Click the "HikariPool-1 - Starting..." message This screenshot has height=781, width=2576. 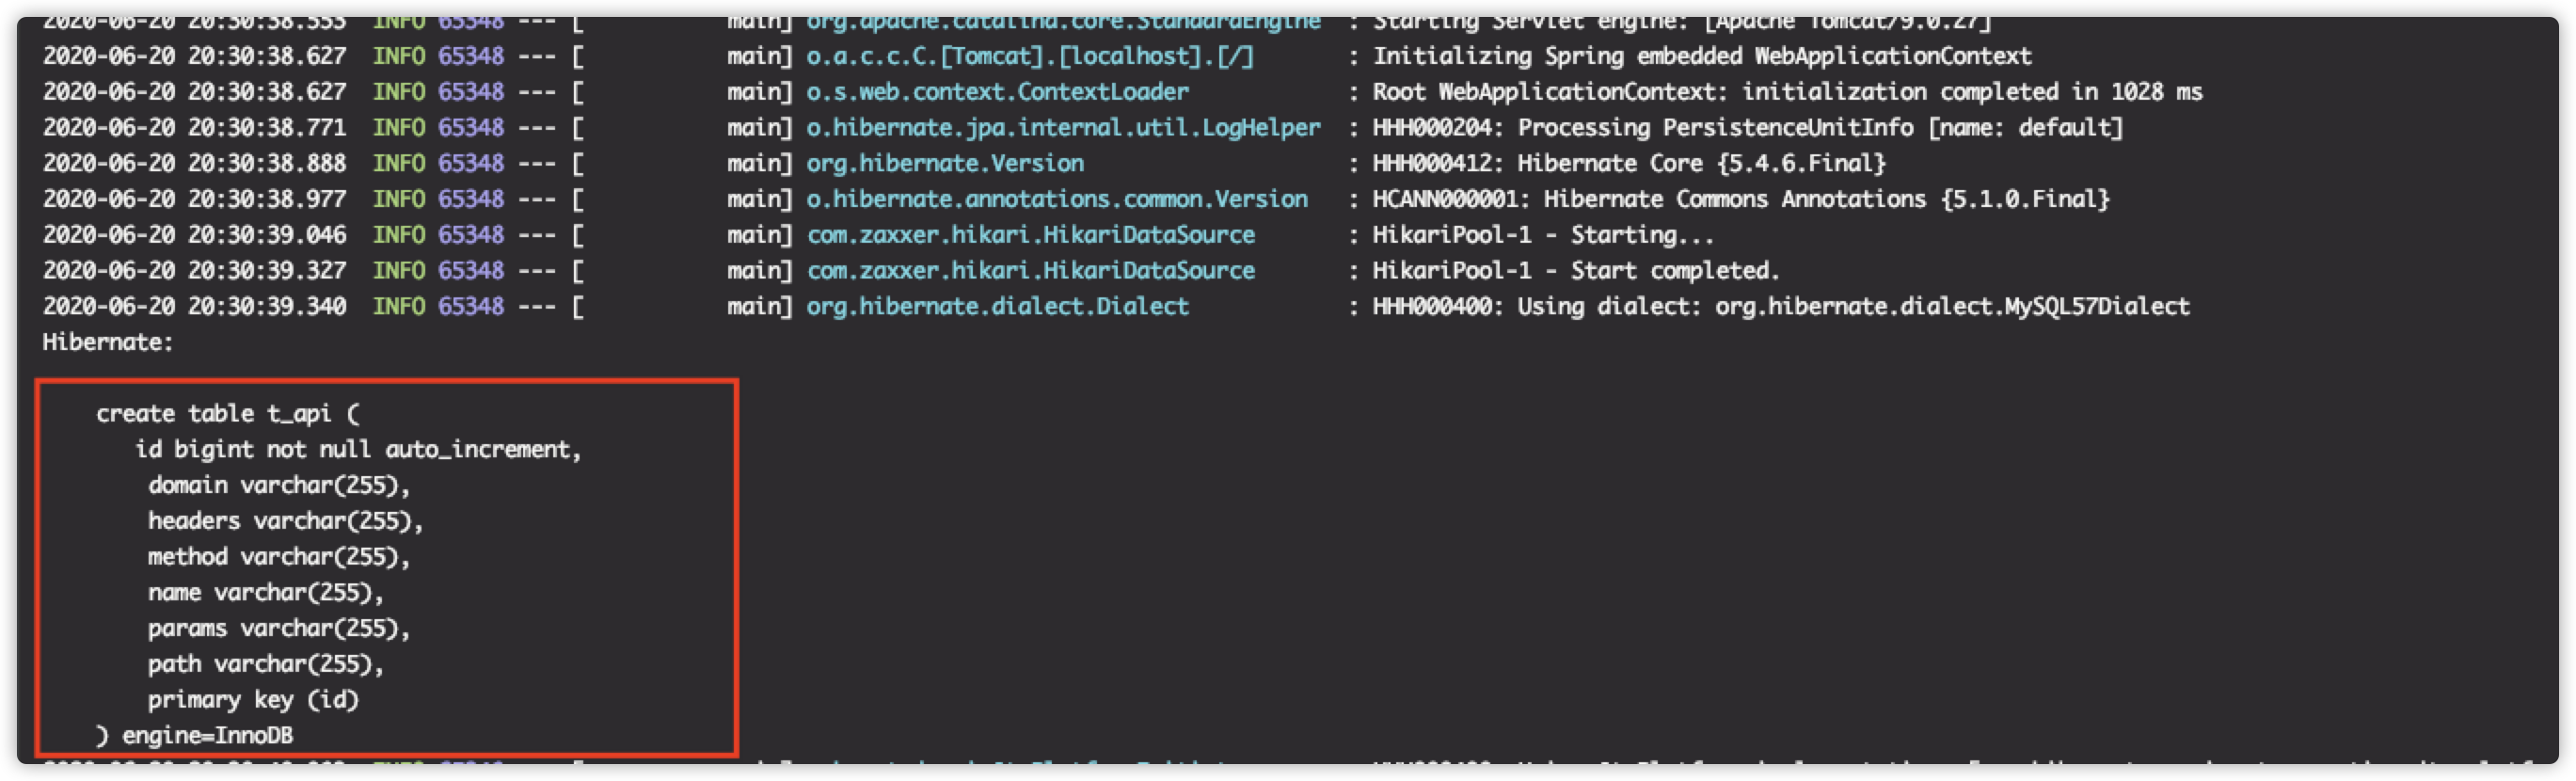pyautogui.click(x=1542, y=235)
